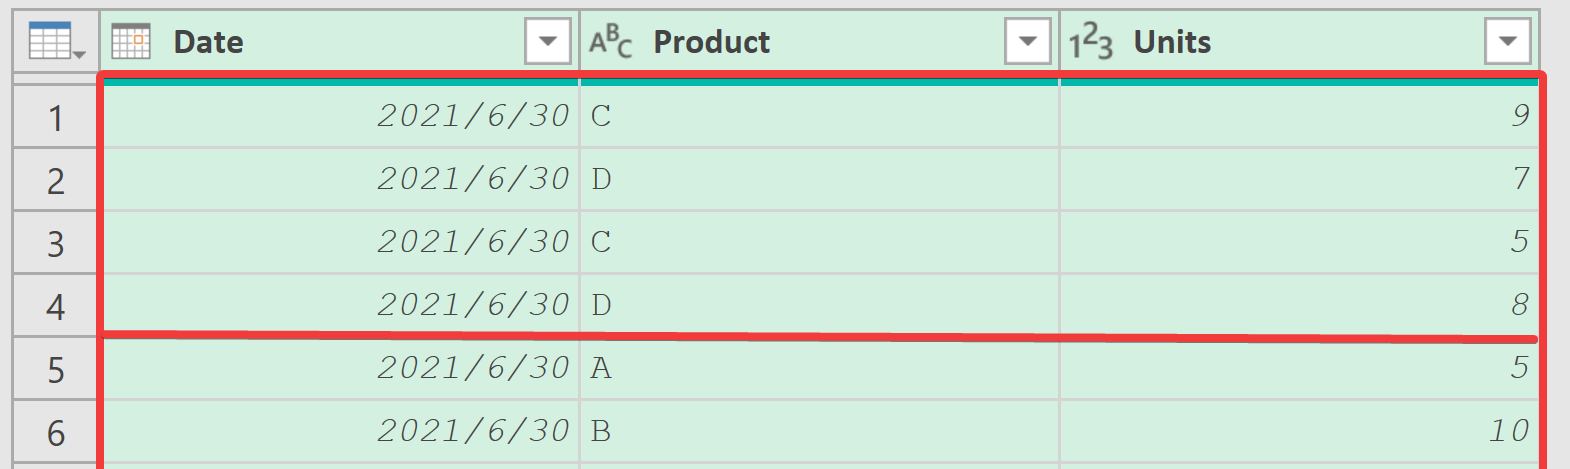Select row number 2

(x=56, y=180)
